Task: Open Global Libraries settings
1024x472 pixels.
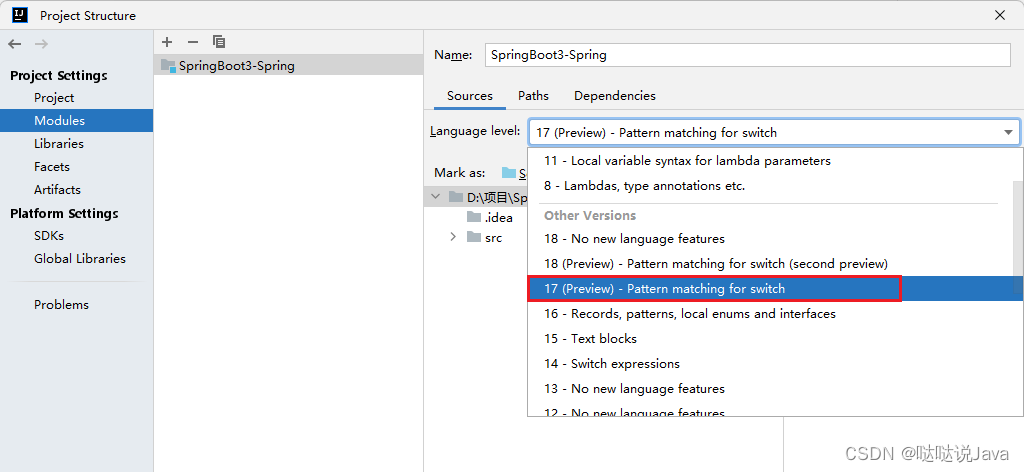Action: click(80, 259)
